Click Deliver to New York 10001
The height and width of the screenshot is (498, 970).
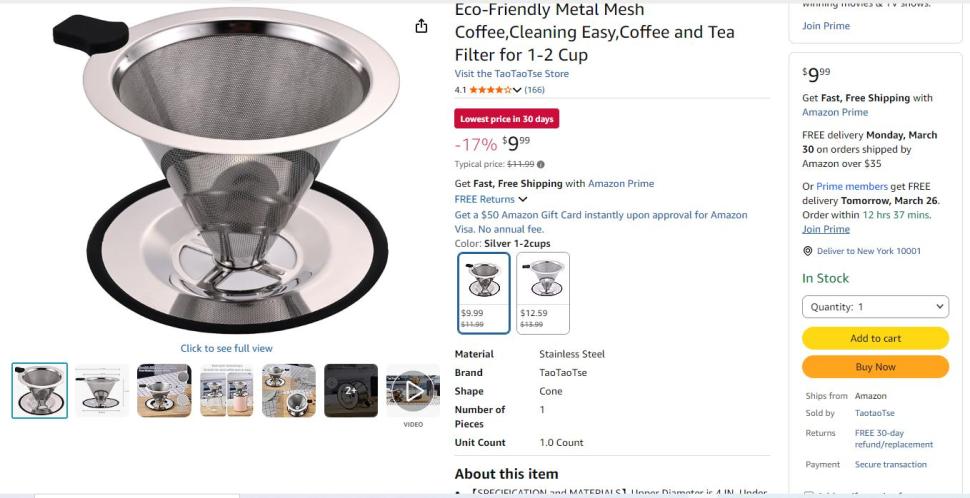(x=868, y=251)
